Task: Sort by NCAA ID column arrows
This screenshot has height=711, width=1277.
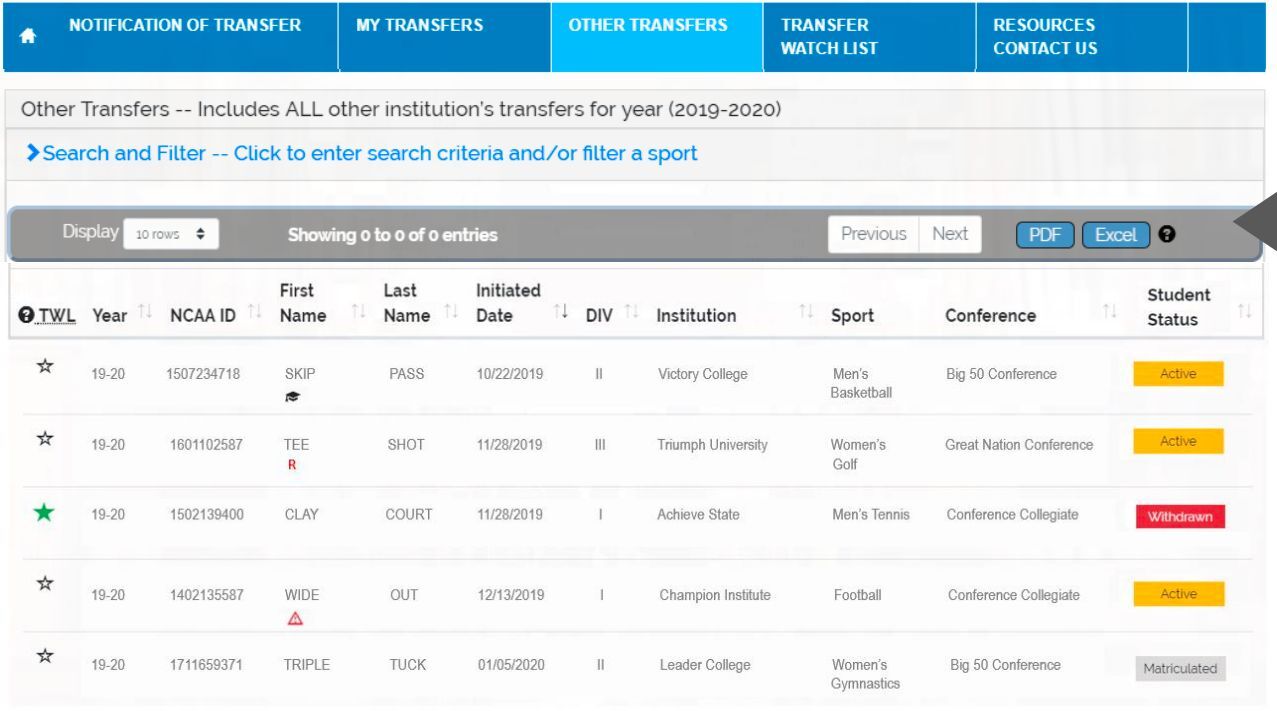Action: (255, 315)
